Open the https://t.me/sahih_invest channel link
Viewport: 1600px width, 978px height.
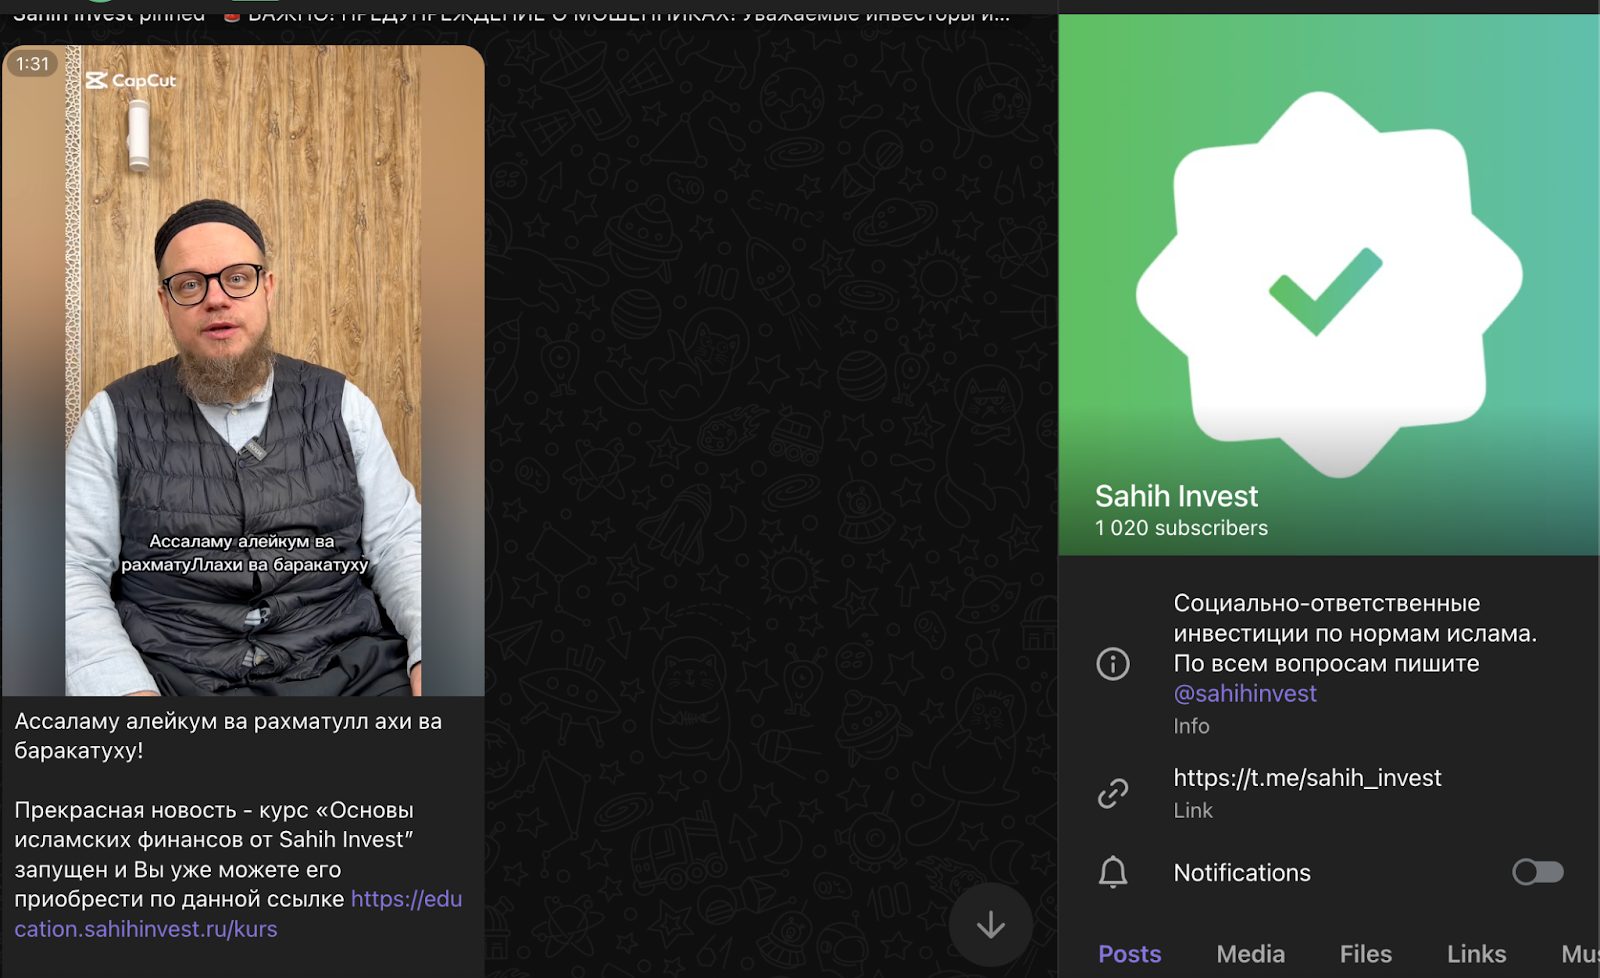click(1307, 778)
